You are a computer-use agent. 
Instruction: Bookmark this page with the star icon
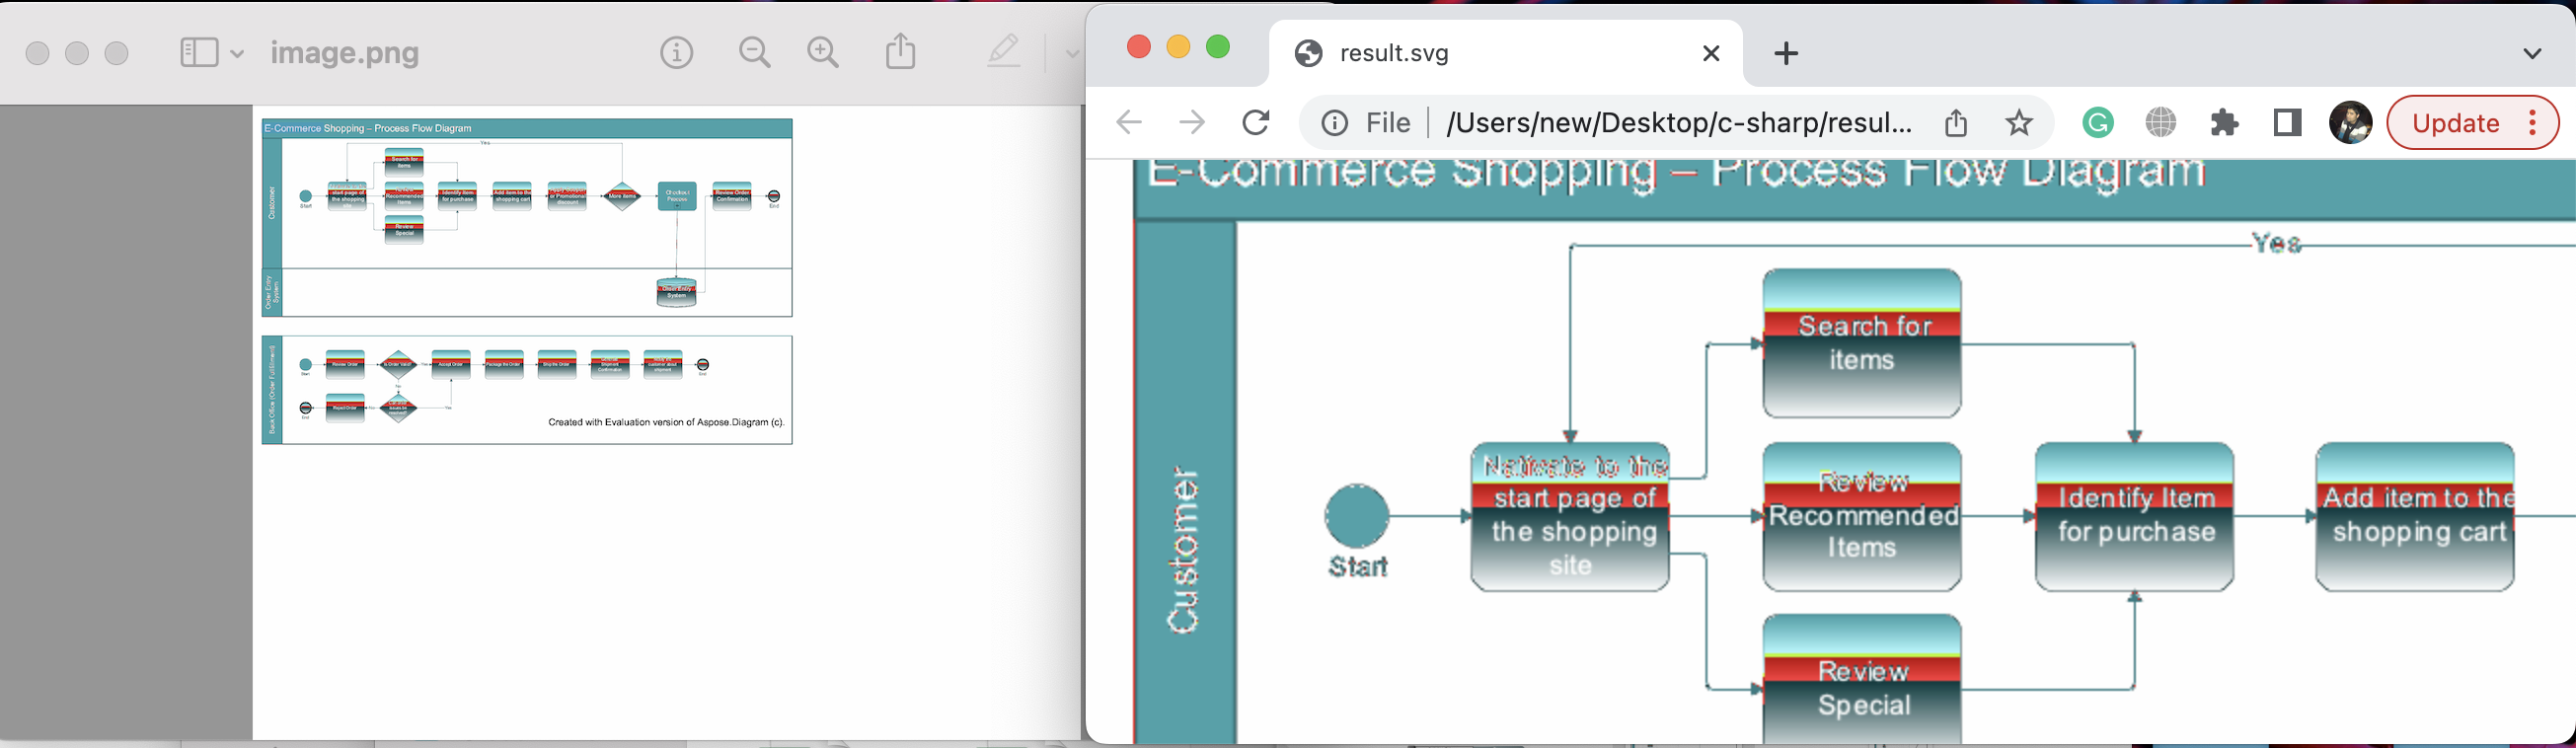pos(2019,123)
